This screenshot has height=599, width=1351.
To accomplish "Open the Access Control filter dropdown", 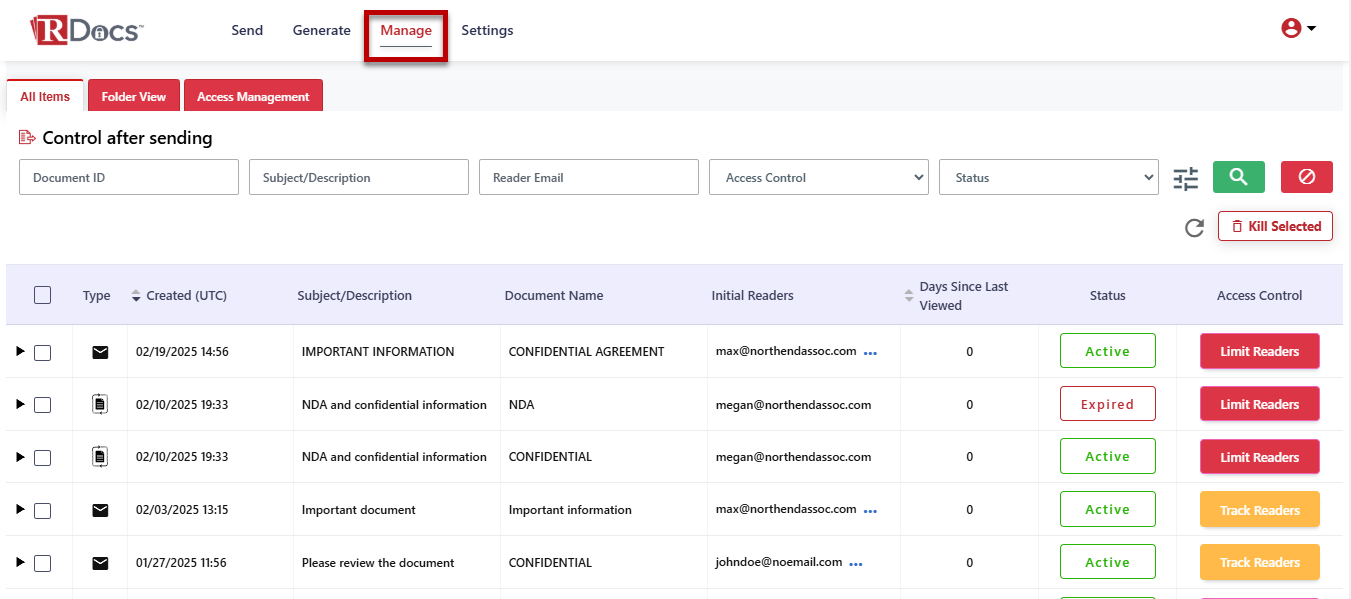I will click(x=819, y=177).
